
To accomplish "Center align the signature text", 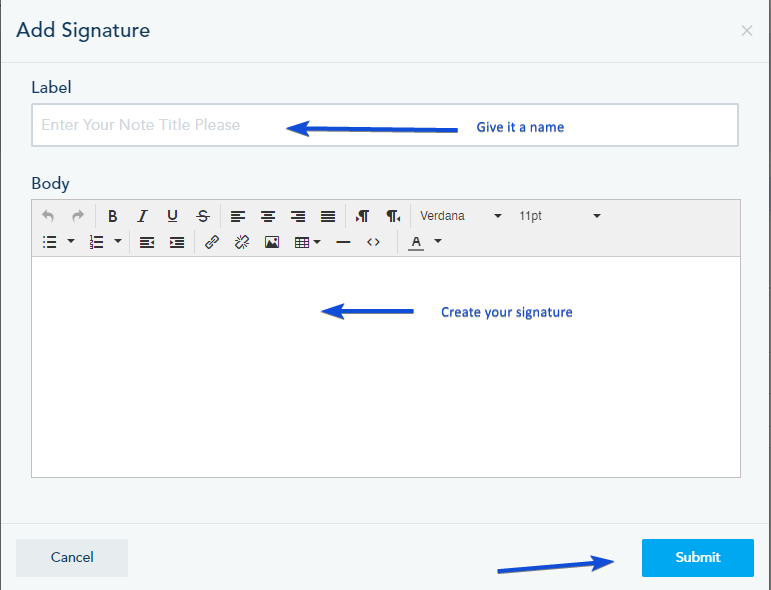I will 268,216.
